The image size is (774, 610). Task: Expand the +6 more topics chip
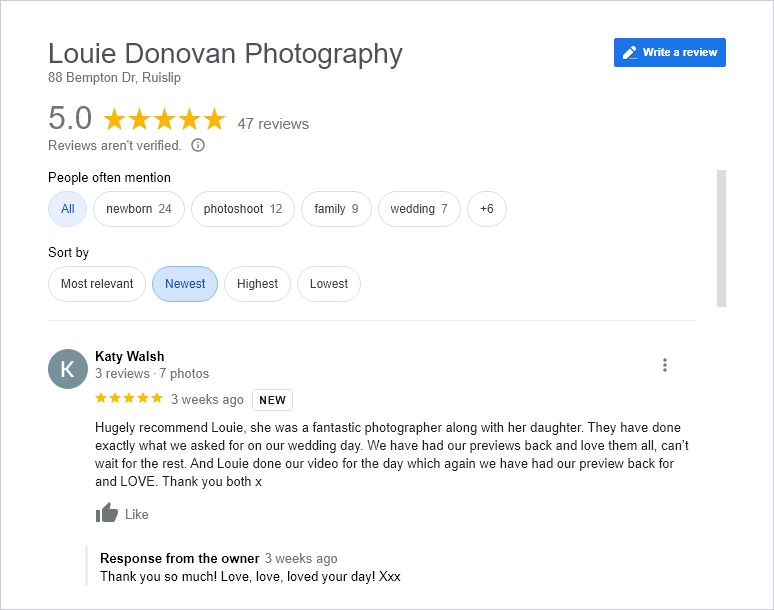click(x=487, y=209)
